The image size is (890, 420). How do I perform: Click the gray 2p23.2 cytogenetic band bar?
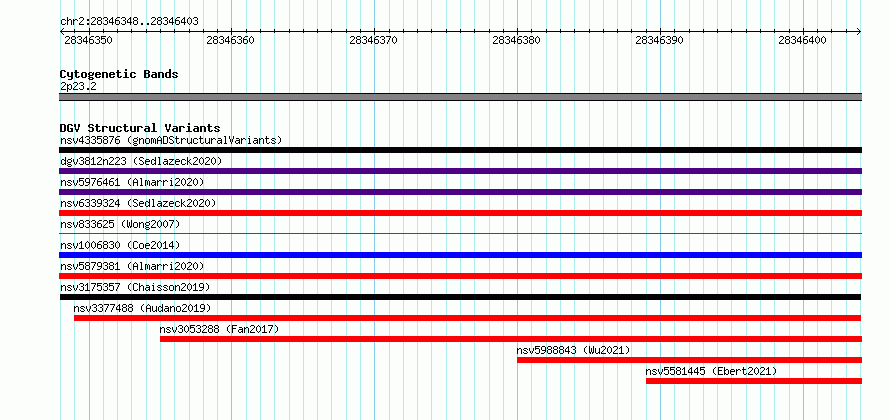coord(460,97)
